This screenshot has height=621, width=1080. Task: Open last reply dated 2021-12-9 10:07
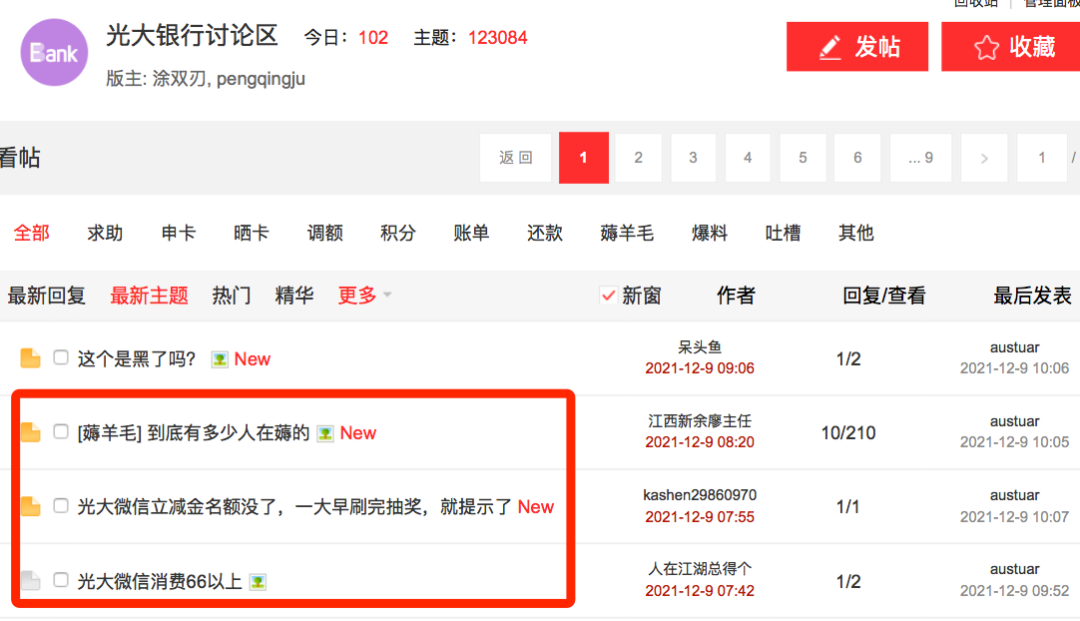(x=1015, y=516)
